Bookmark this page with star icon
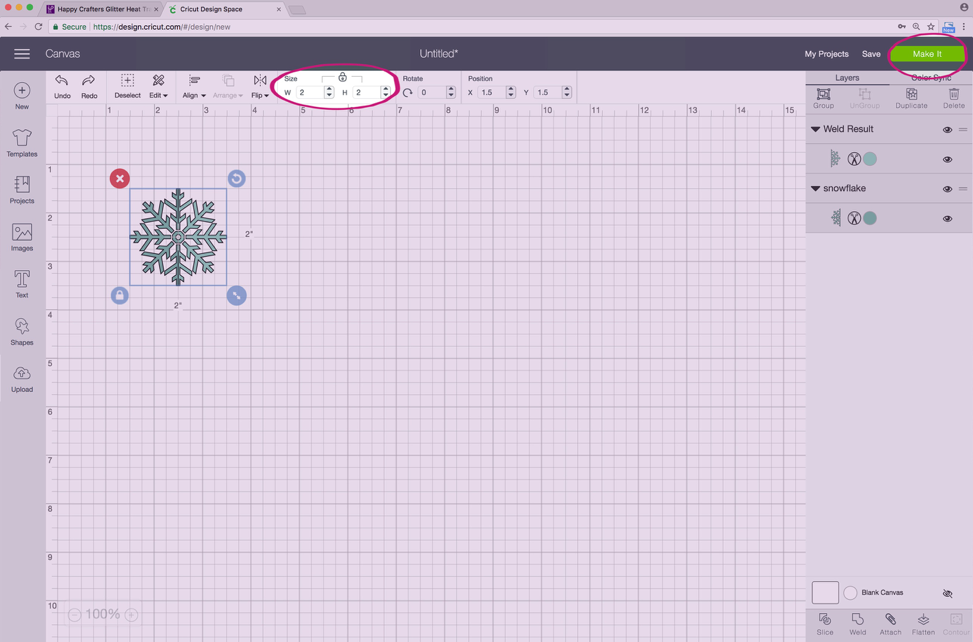This screenshot has height=642, width=973. click(931, 27)
